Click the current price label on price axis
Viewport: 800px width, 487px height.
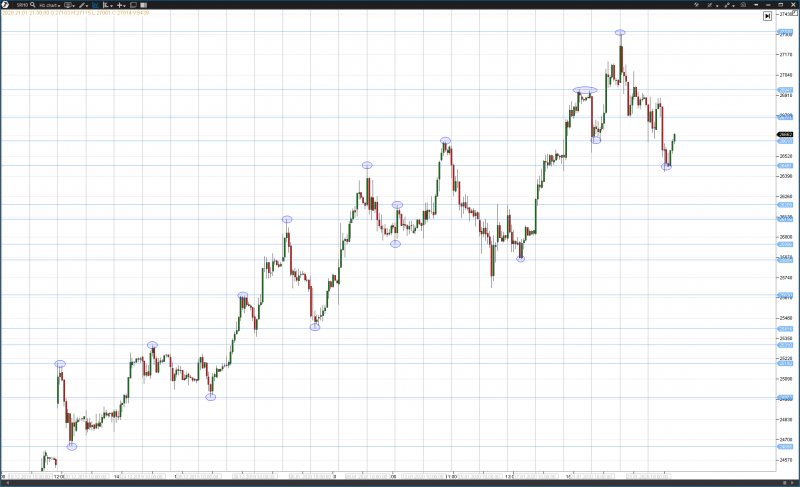785,134
